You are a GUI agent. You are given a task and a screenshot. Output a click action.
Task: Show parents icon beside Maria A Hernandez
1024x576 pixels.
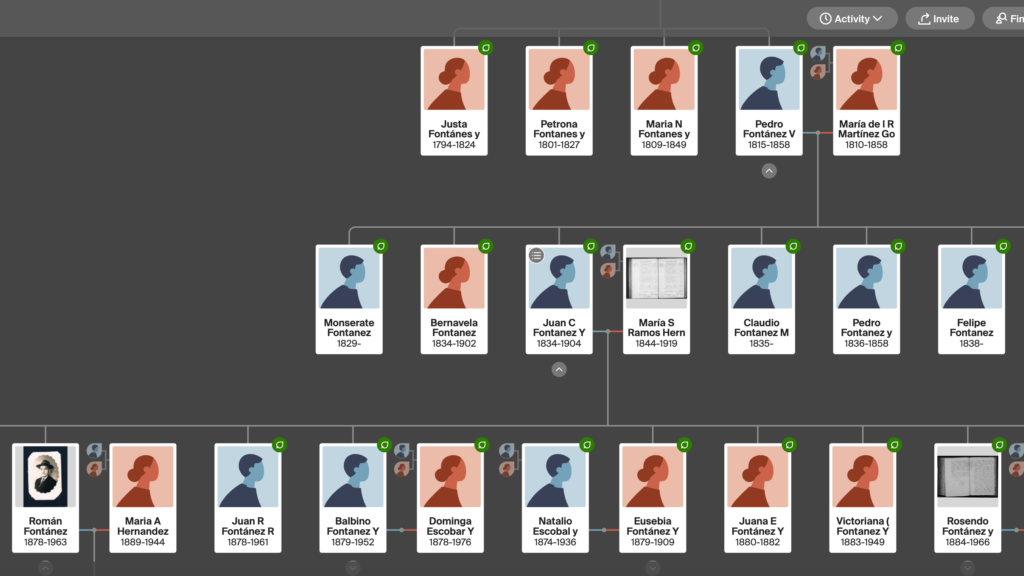[95, 460]
